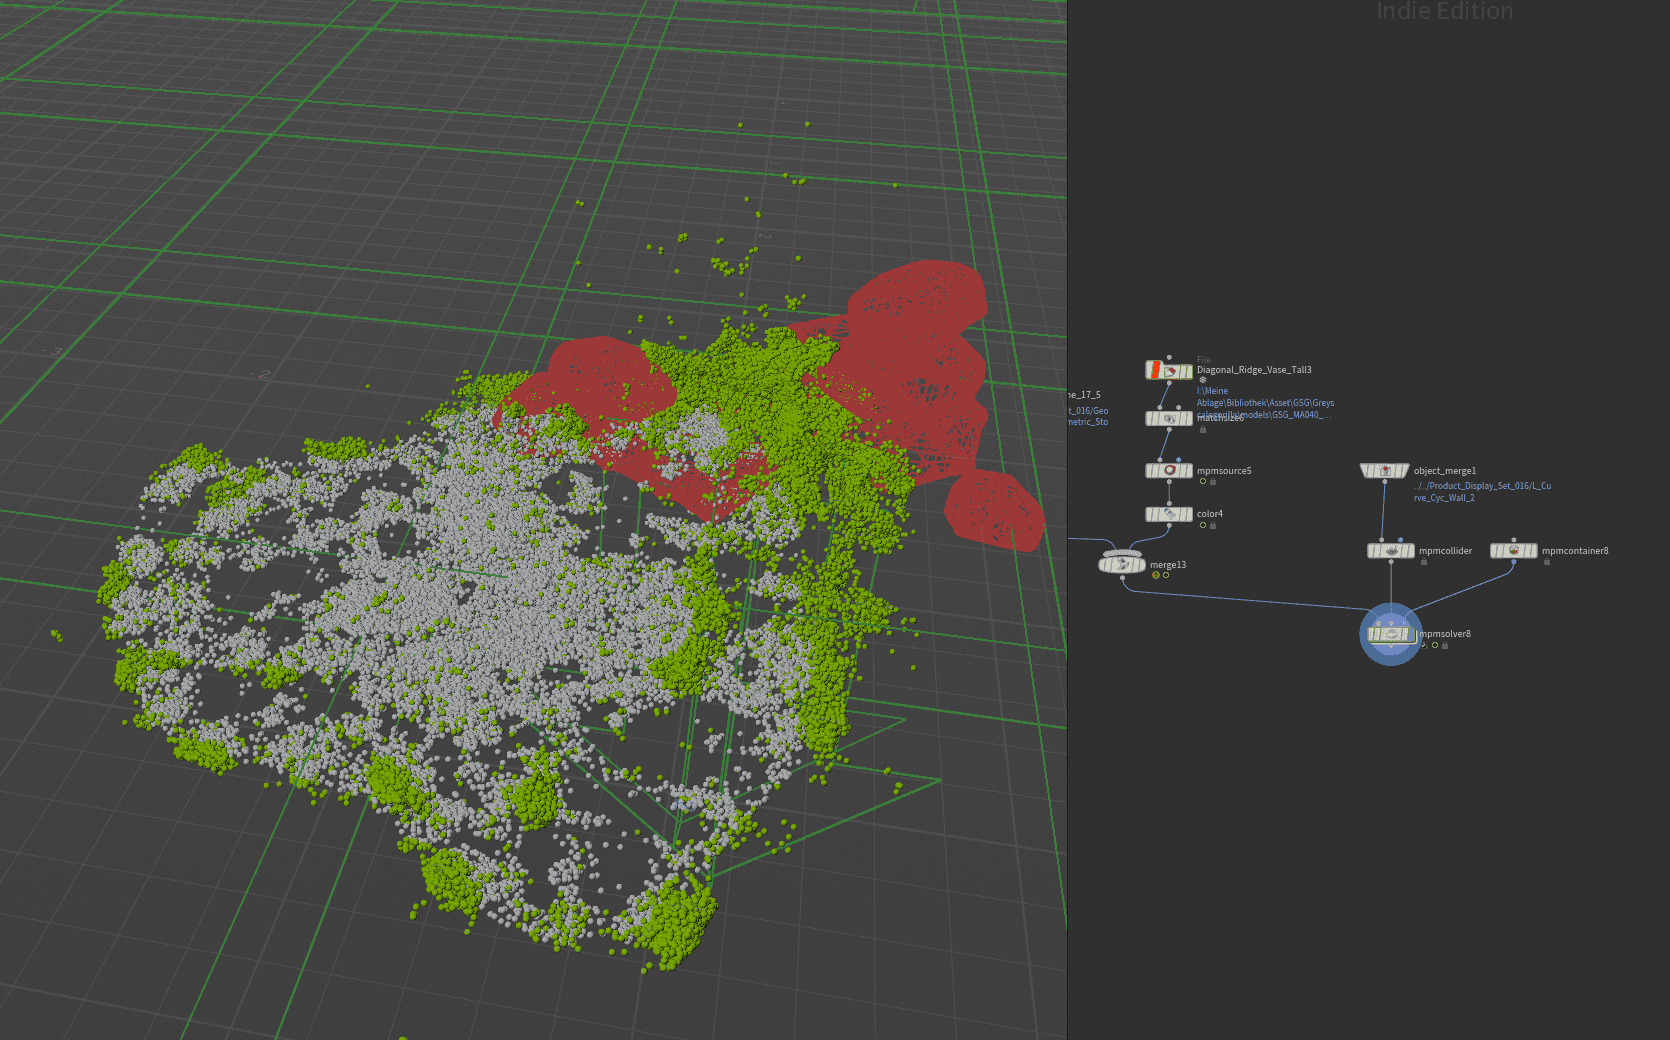Select the mpmsource5 node
Viewport: 1670px width, 1040px height.
[x=1170, y=470]
